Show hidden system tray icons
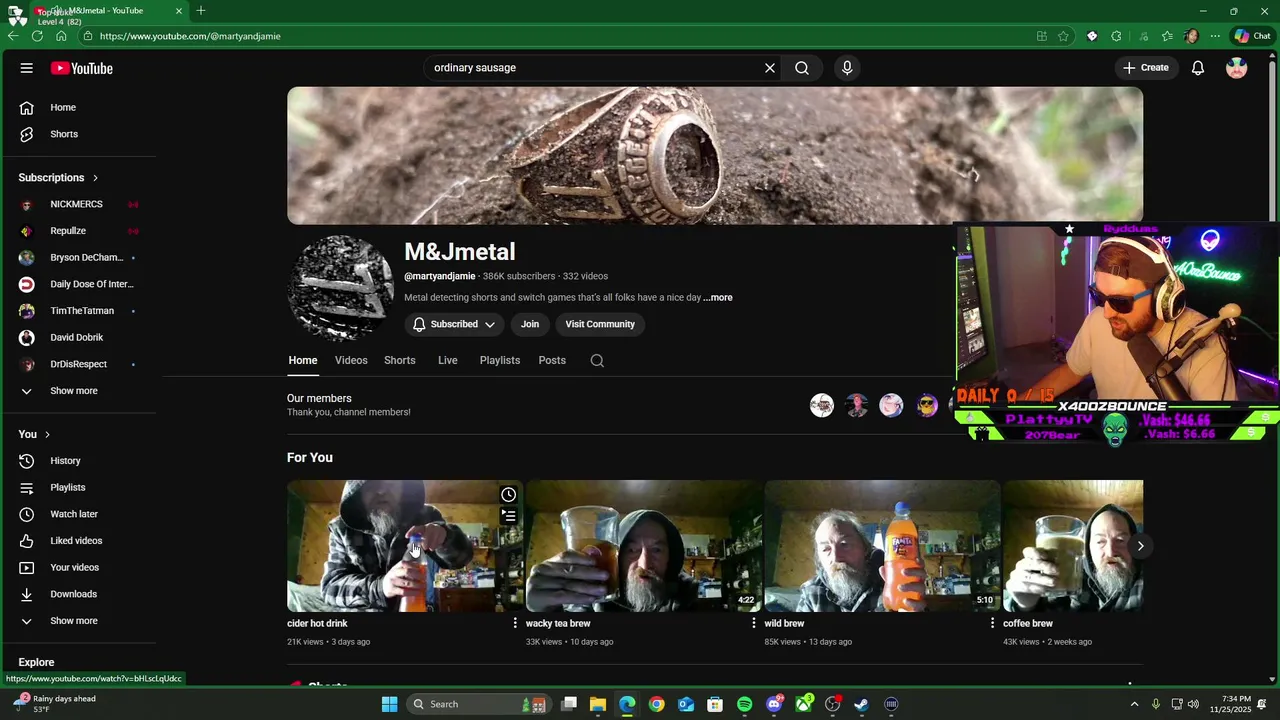 1134,704
